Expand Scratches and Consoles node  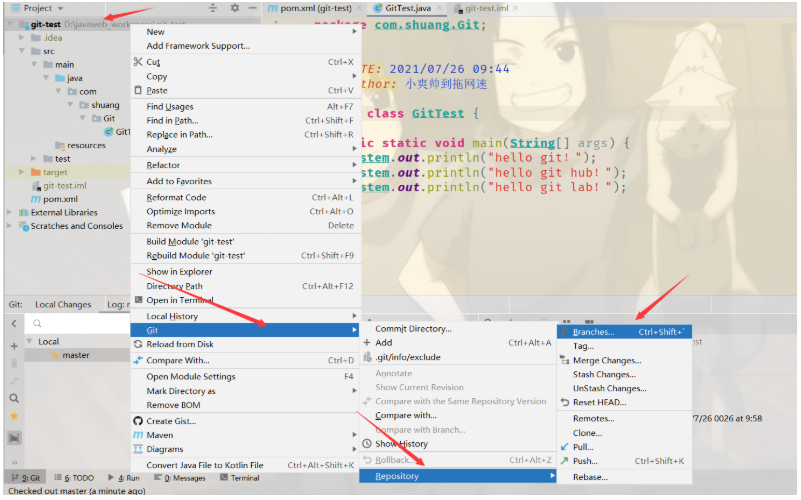point(9,226)
